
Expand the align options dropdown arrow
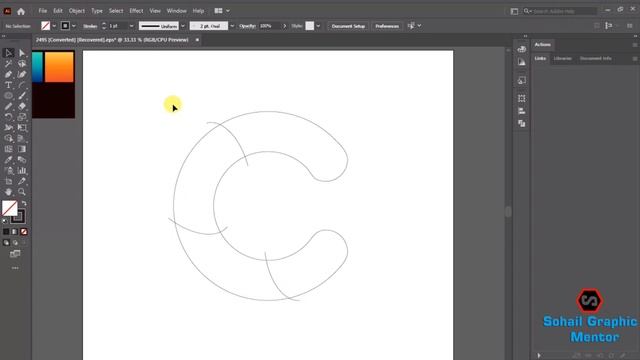point(419,26)
